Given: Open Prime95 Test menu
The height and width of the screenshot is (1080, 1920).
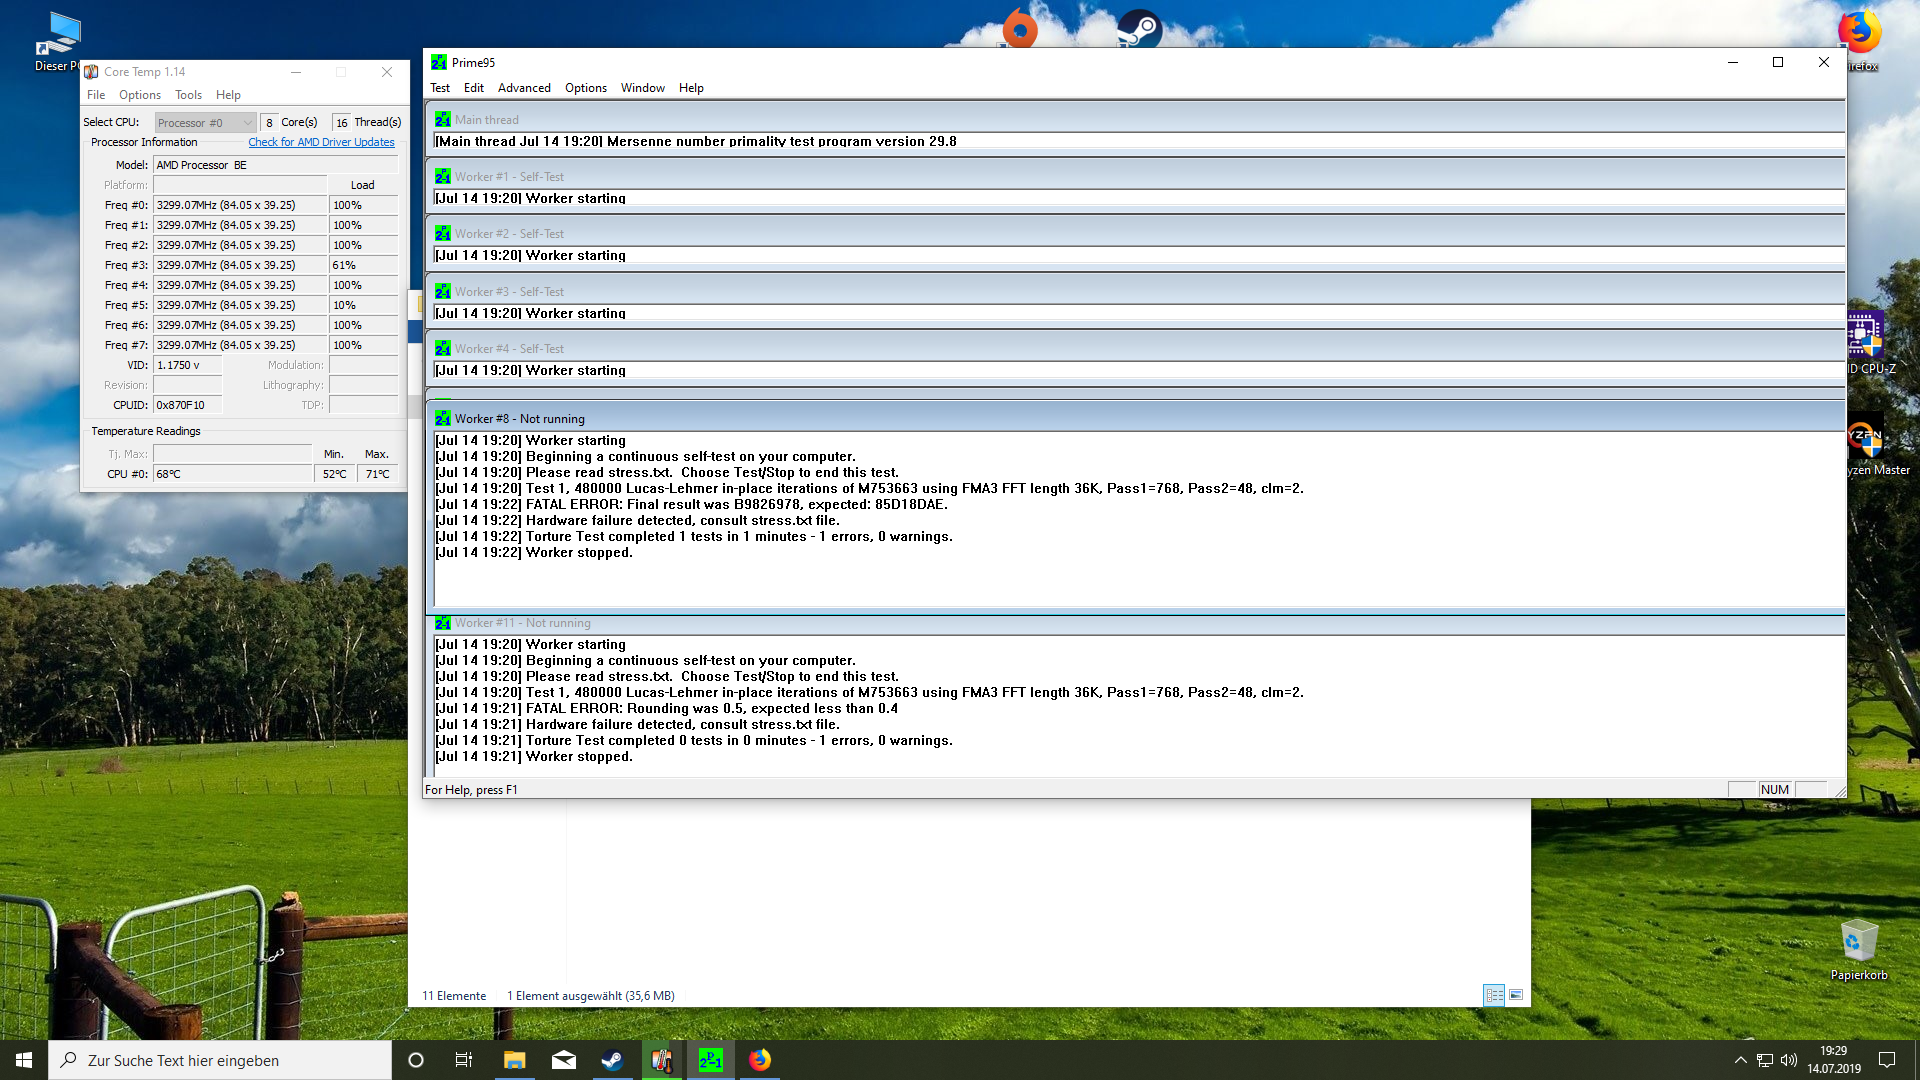Looking at the screenshot, I should point(439,88).
